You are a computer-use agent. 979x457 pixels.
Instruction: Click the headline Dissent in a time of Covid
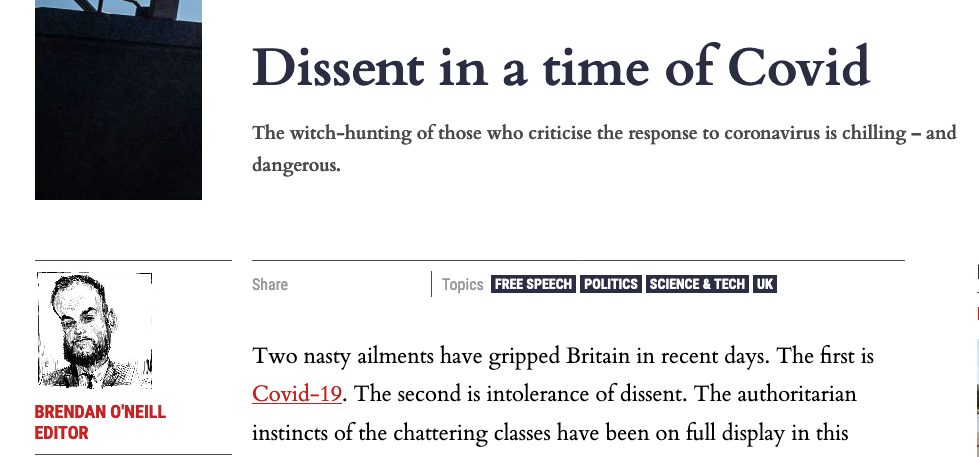[561, 66]
